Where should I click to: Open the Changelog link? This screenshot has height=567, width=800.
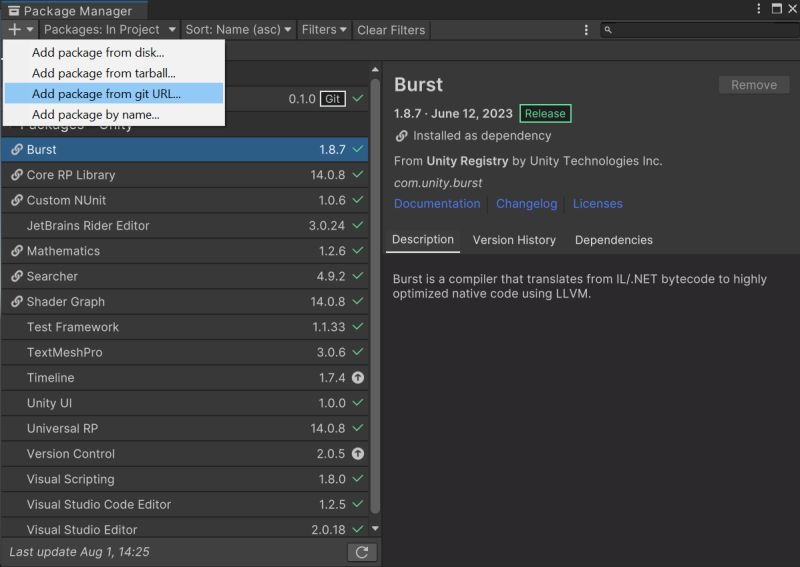(x=527, y=204)
